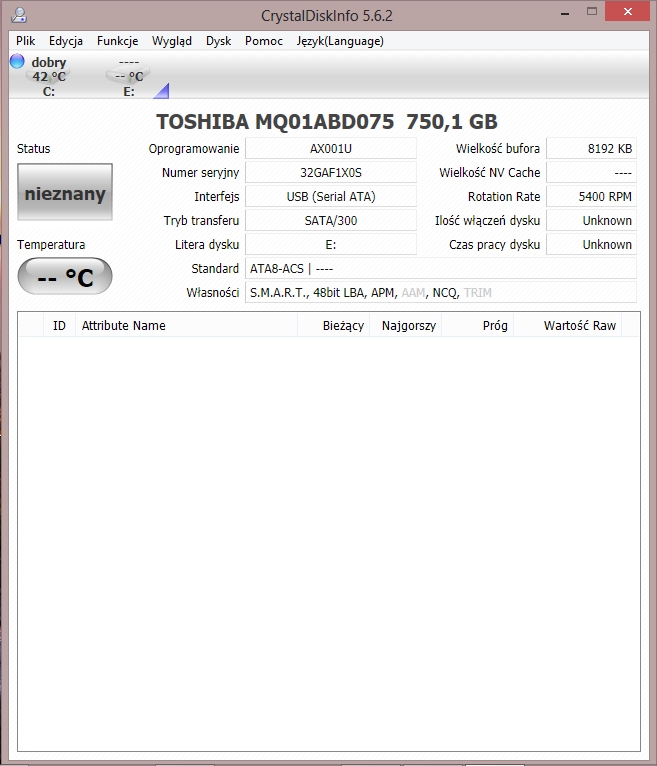Click the Najgorszy column header
The image size is (657, 766).
click(x=405, y=325)
